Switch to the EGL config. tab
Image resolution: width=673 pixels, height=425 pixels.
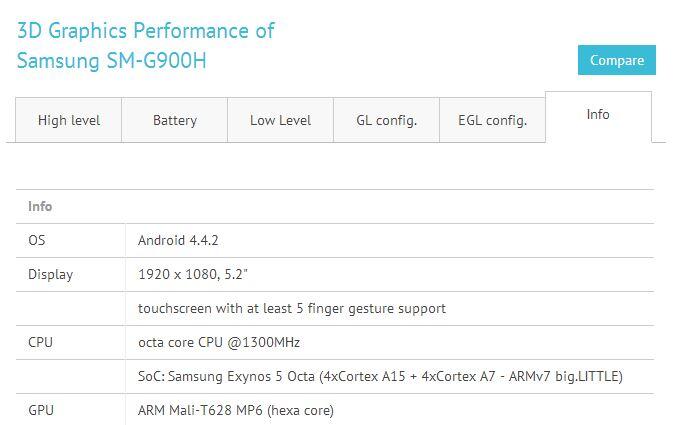click(x=492, y=120)
